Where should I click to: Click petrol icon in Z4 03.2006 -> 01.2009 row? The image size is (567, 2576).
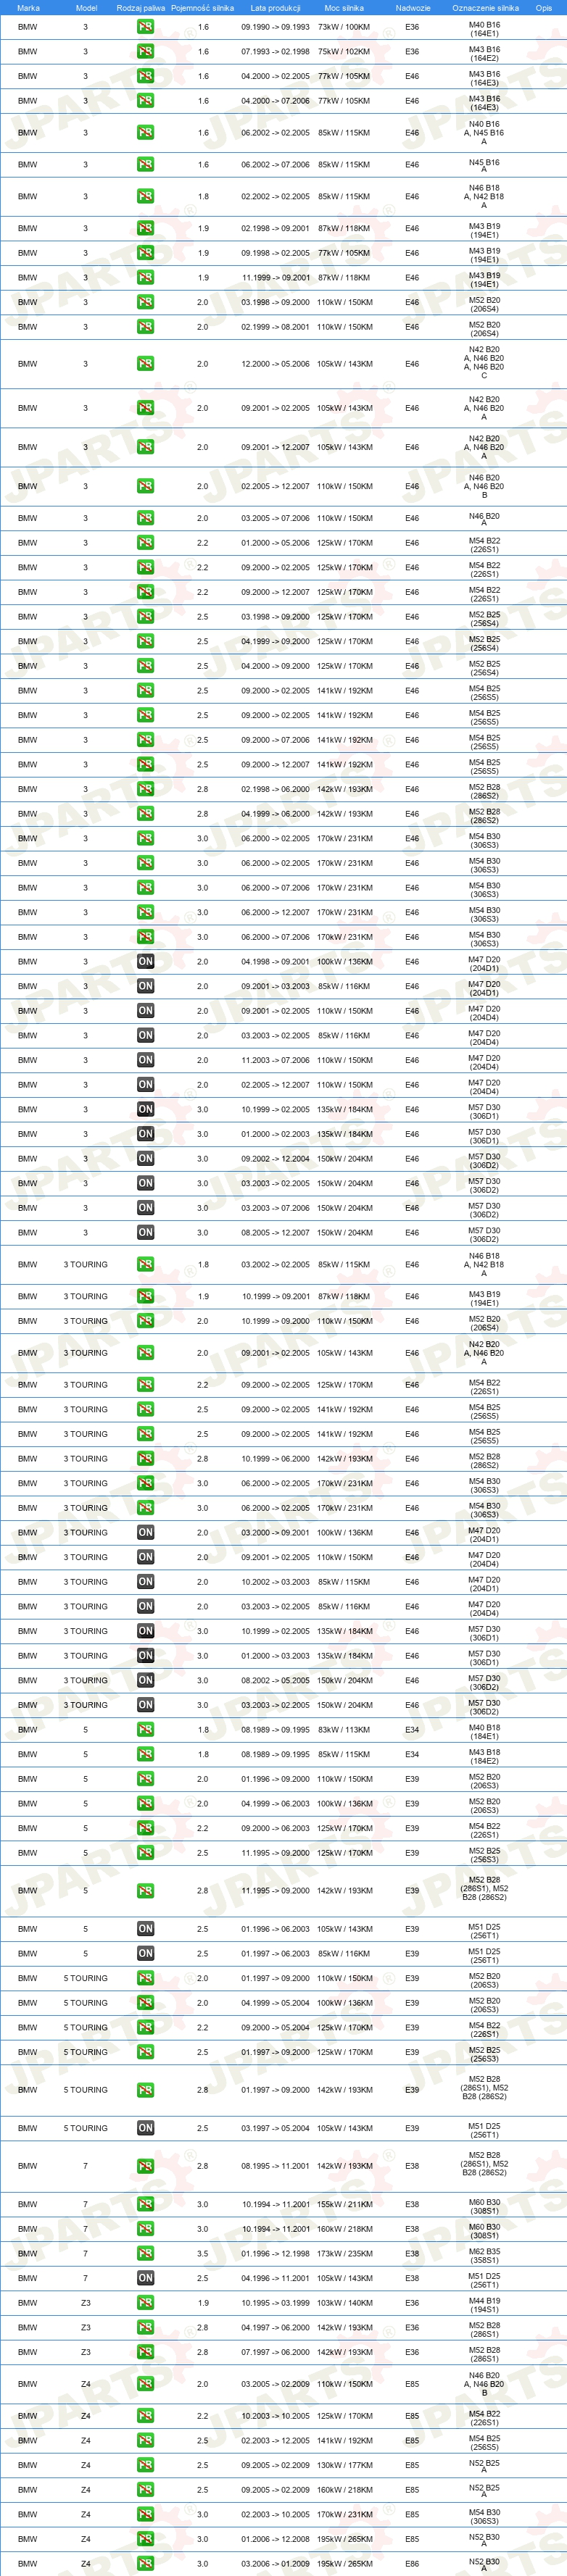(x=145, y=2564)
